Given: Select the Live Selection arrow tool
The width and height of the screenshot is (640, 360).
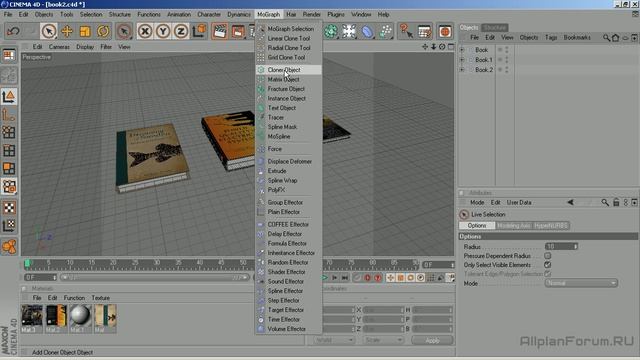Looking at the screenshot, I should point(49,31).
